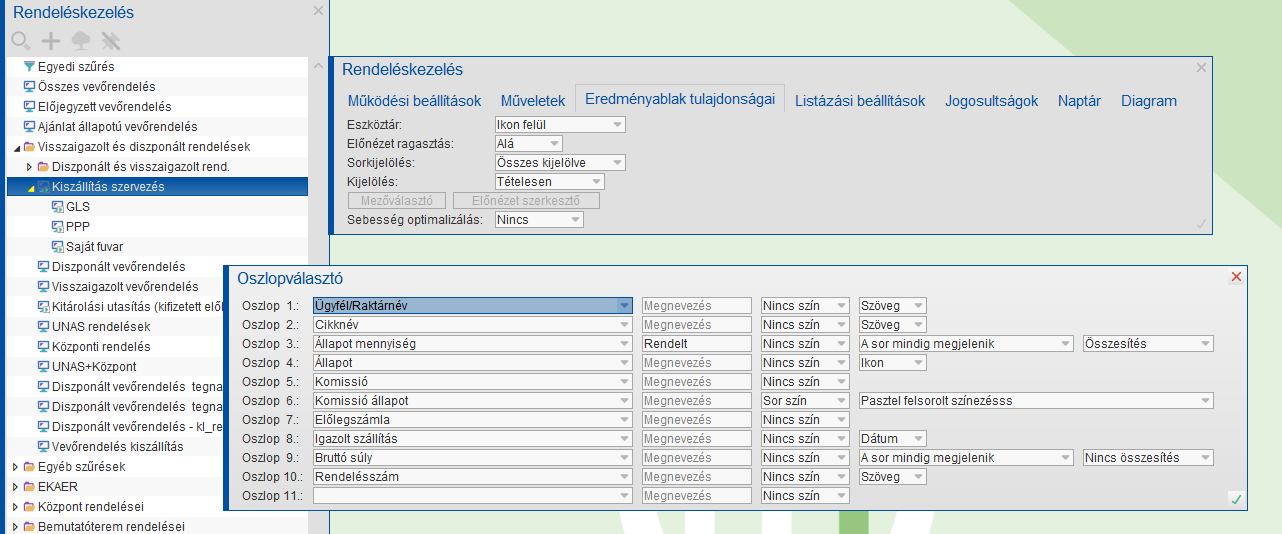The width and height of the screenshot is (1282, 534).
Task: Switch to Listázási beállítások tab
Action: pos(860,101)
